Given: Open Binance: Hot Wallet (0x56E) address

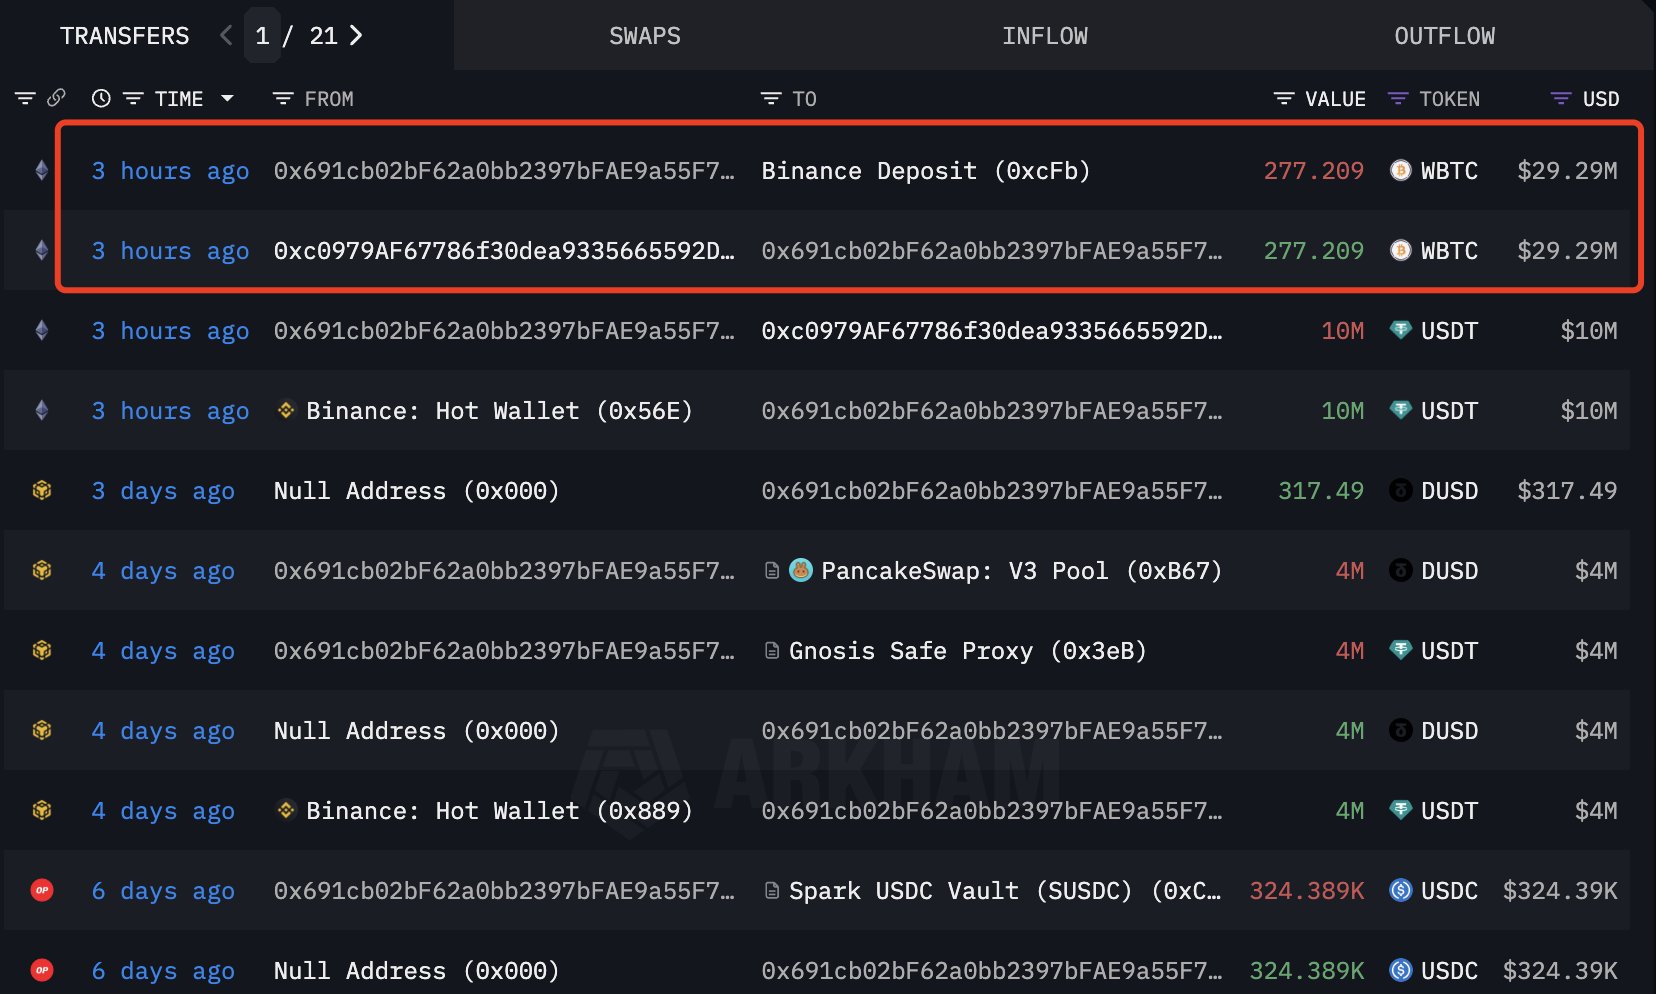Looking at the screenshot, I should 499,411.
